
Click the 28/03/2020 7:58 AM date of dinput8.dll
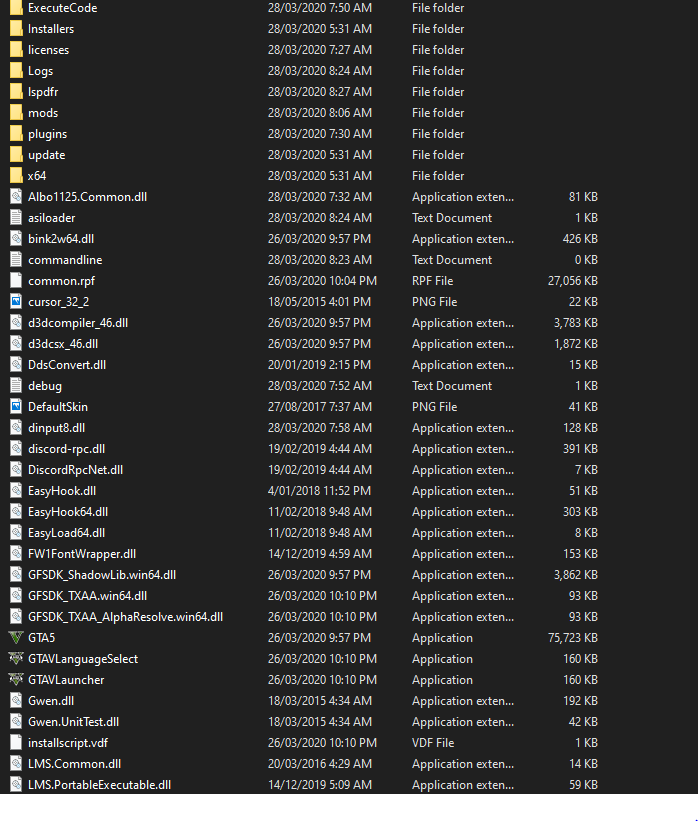point(319,427)
